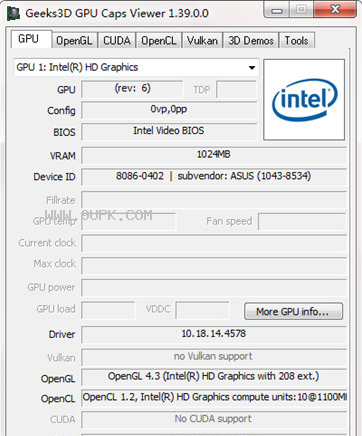This screenshot has width=362, height=436.
Task: Click the Driver version field
Action: pos(214,334)
